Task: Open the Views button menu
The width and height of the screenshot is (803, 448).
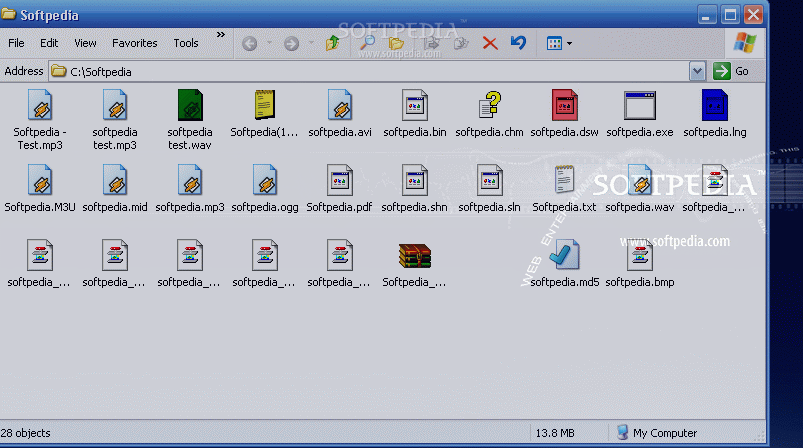Action: [x=559, y=44]
